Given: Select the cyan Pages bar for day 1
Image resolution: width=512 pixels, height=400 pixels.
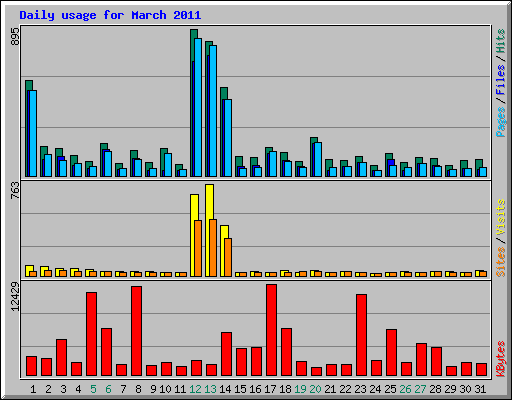Looking at the screenshot, I should pyautogui.click(x=33, y=133).
